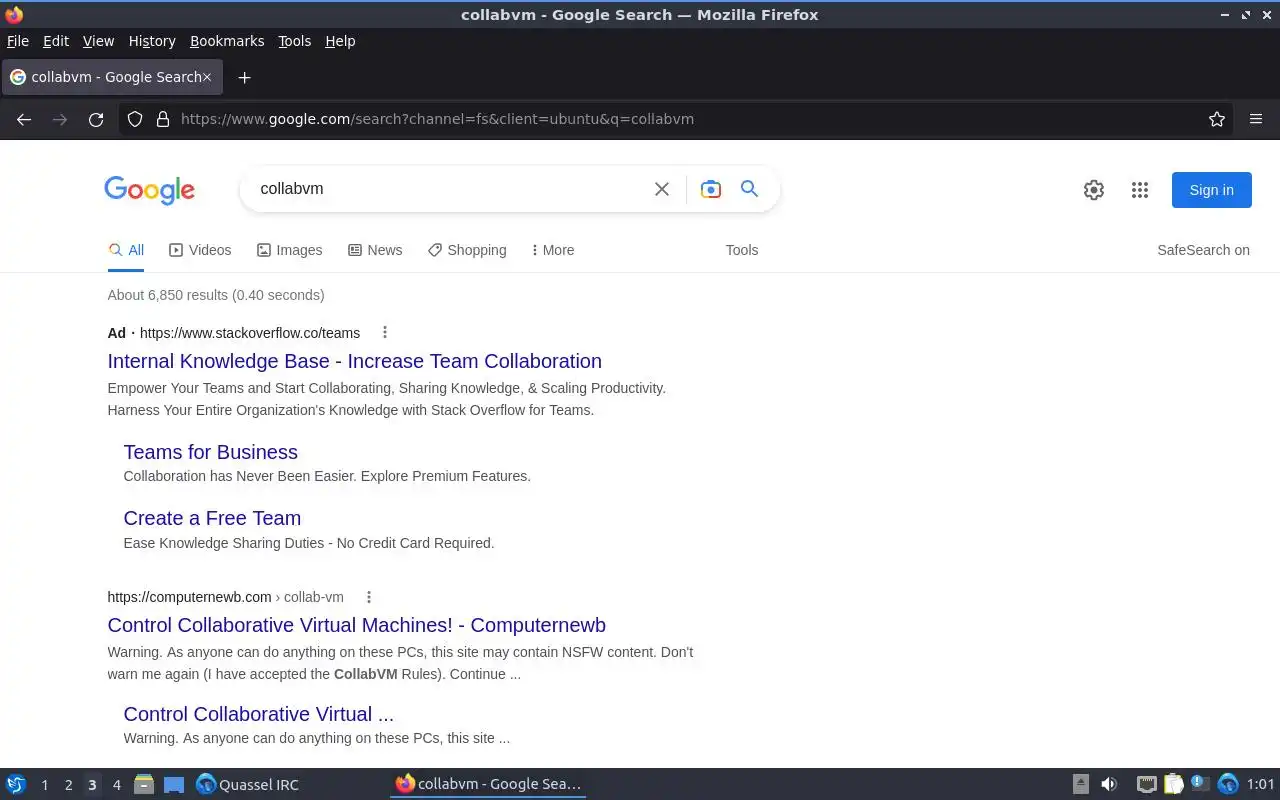Image resolution: width=1280 pixels, height=800 pixels.
Task: Switch to Quassel IRC in taskbar
Action: 247,784
